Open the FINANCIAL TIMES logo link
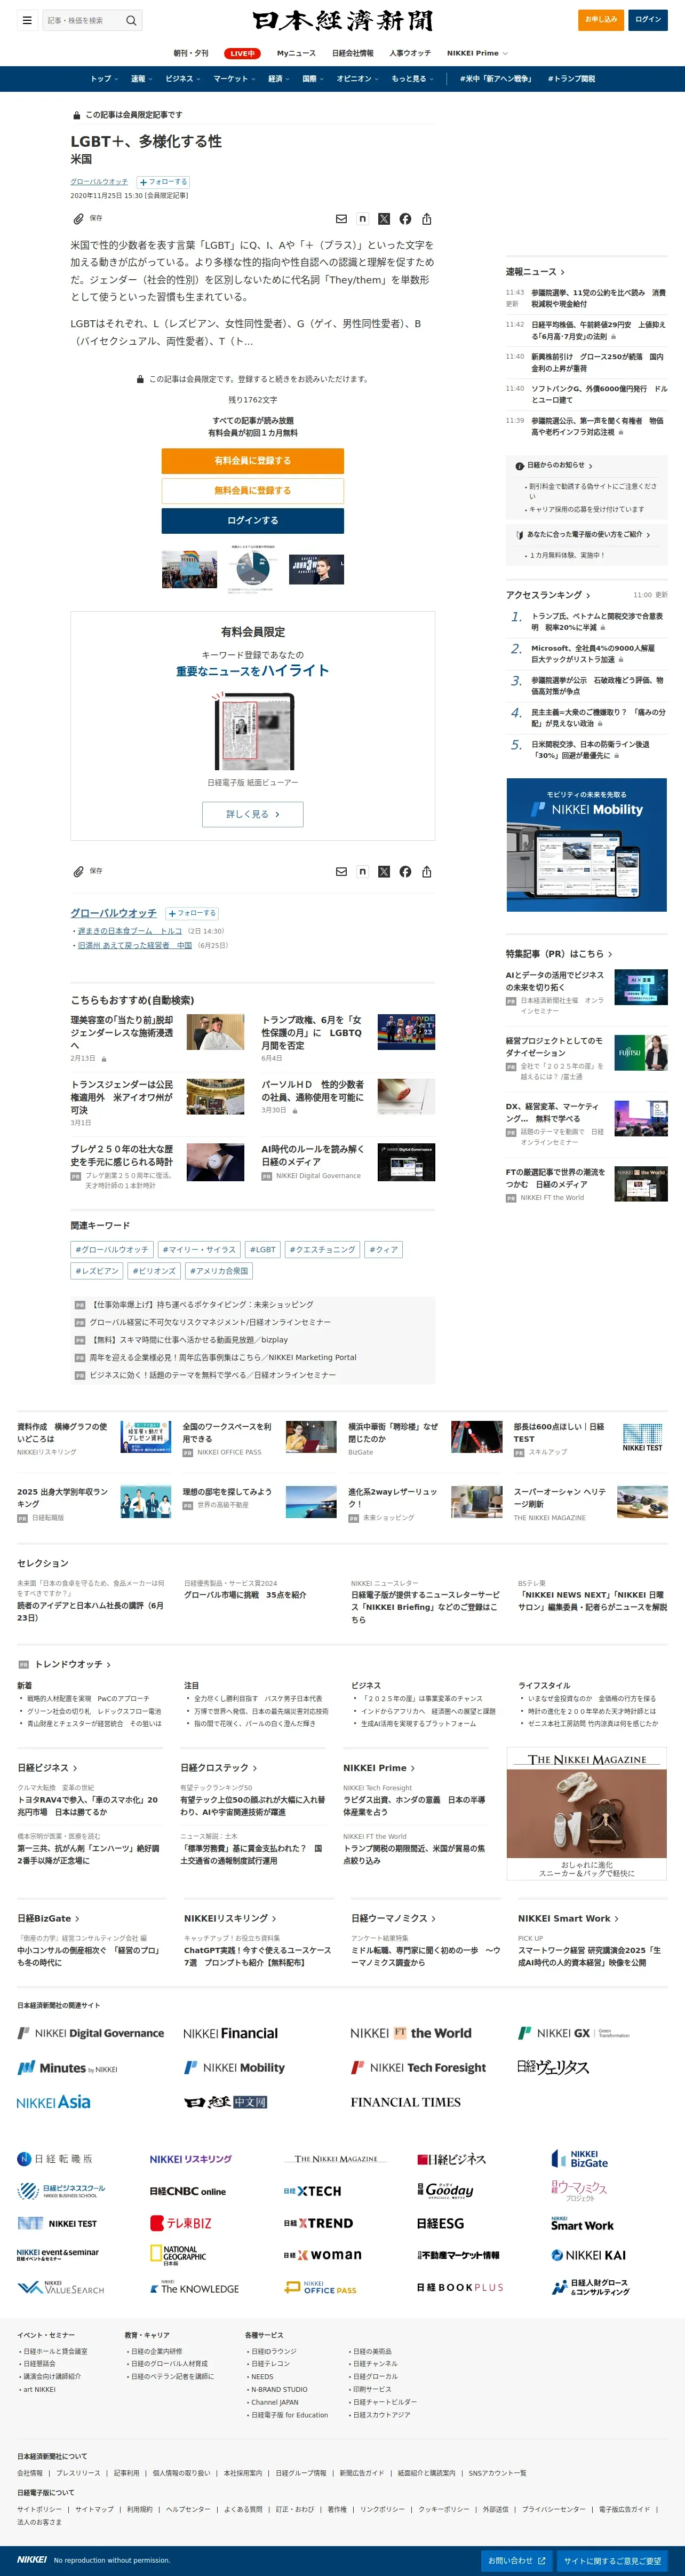The width and height of the screenshot is (685, 2576). 406,2102
